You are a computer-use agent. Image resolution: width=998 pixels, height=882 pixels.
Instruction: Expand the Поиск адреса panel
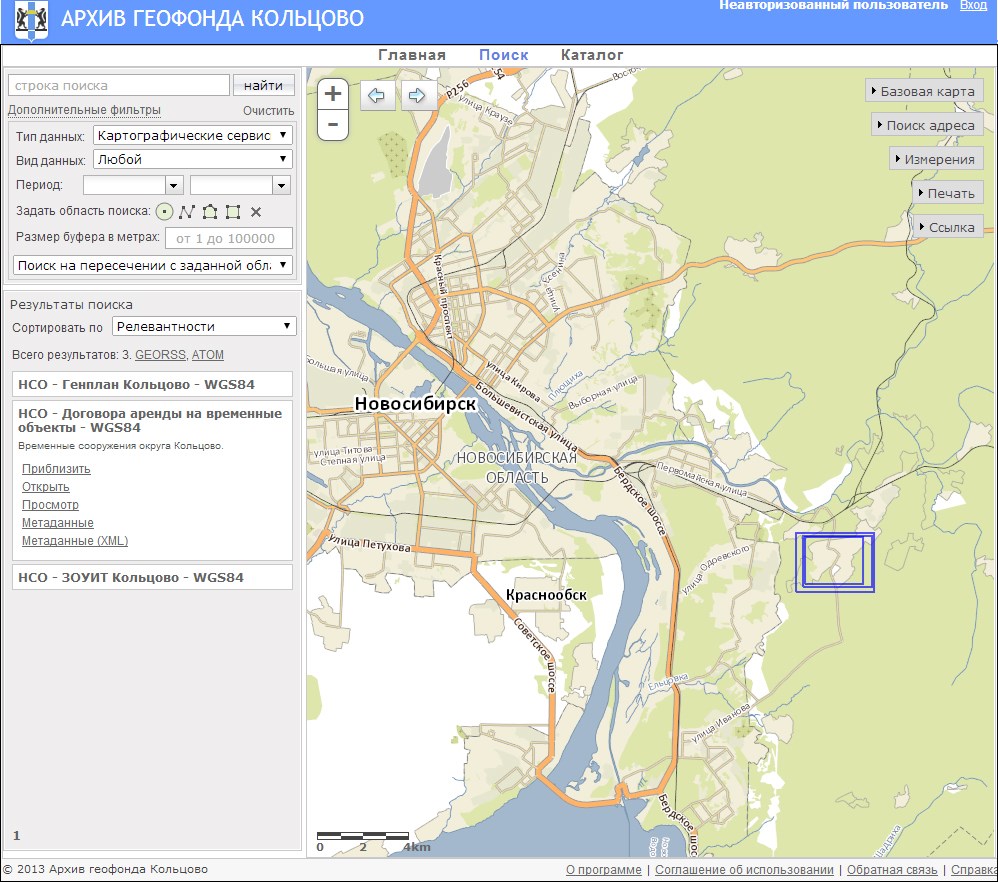pos(927,125)
